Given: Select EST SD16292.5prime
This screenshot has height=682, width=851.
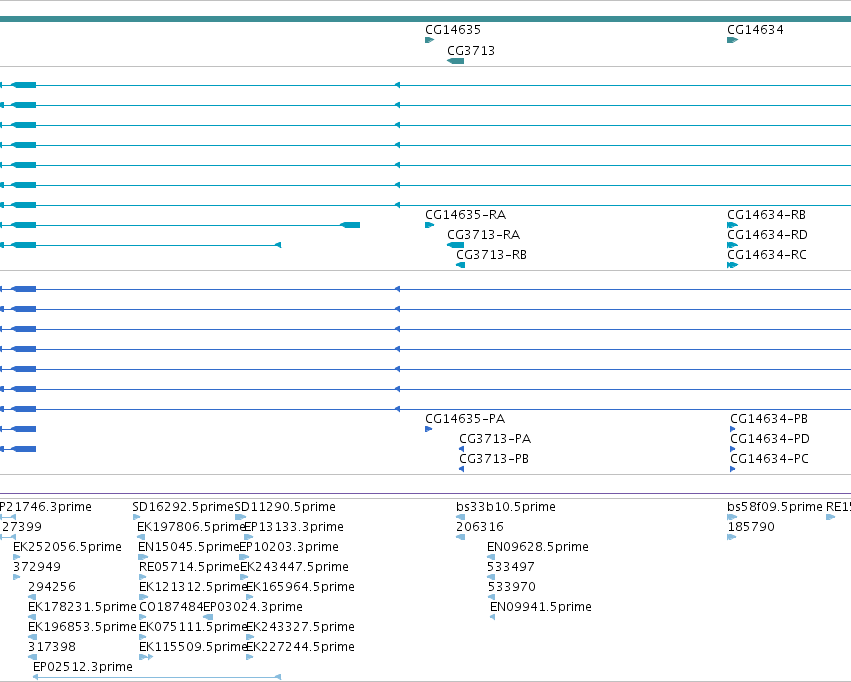Looking at the screenshot, I should [x=183, y=507].
